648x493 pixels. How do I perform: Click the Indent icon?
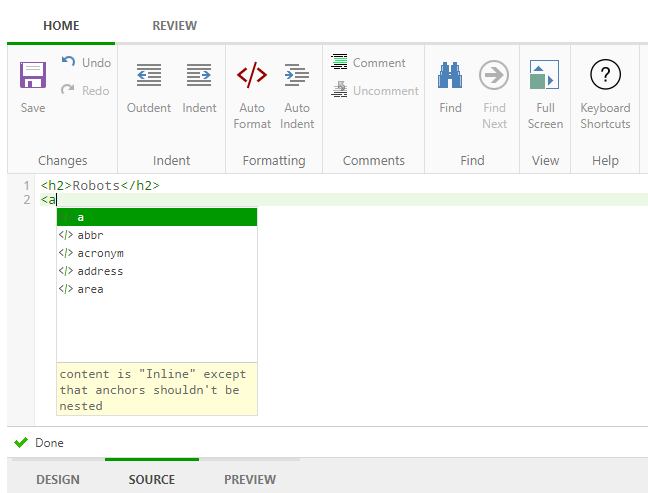click(199, 75)
